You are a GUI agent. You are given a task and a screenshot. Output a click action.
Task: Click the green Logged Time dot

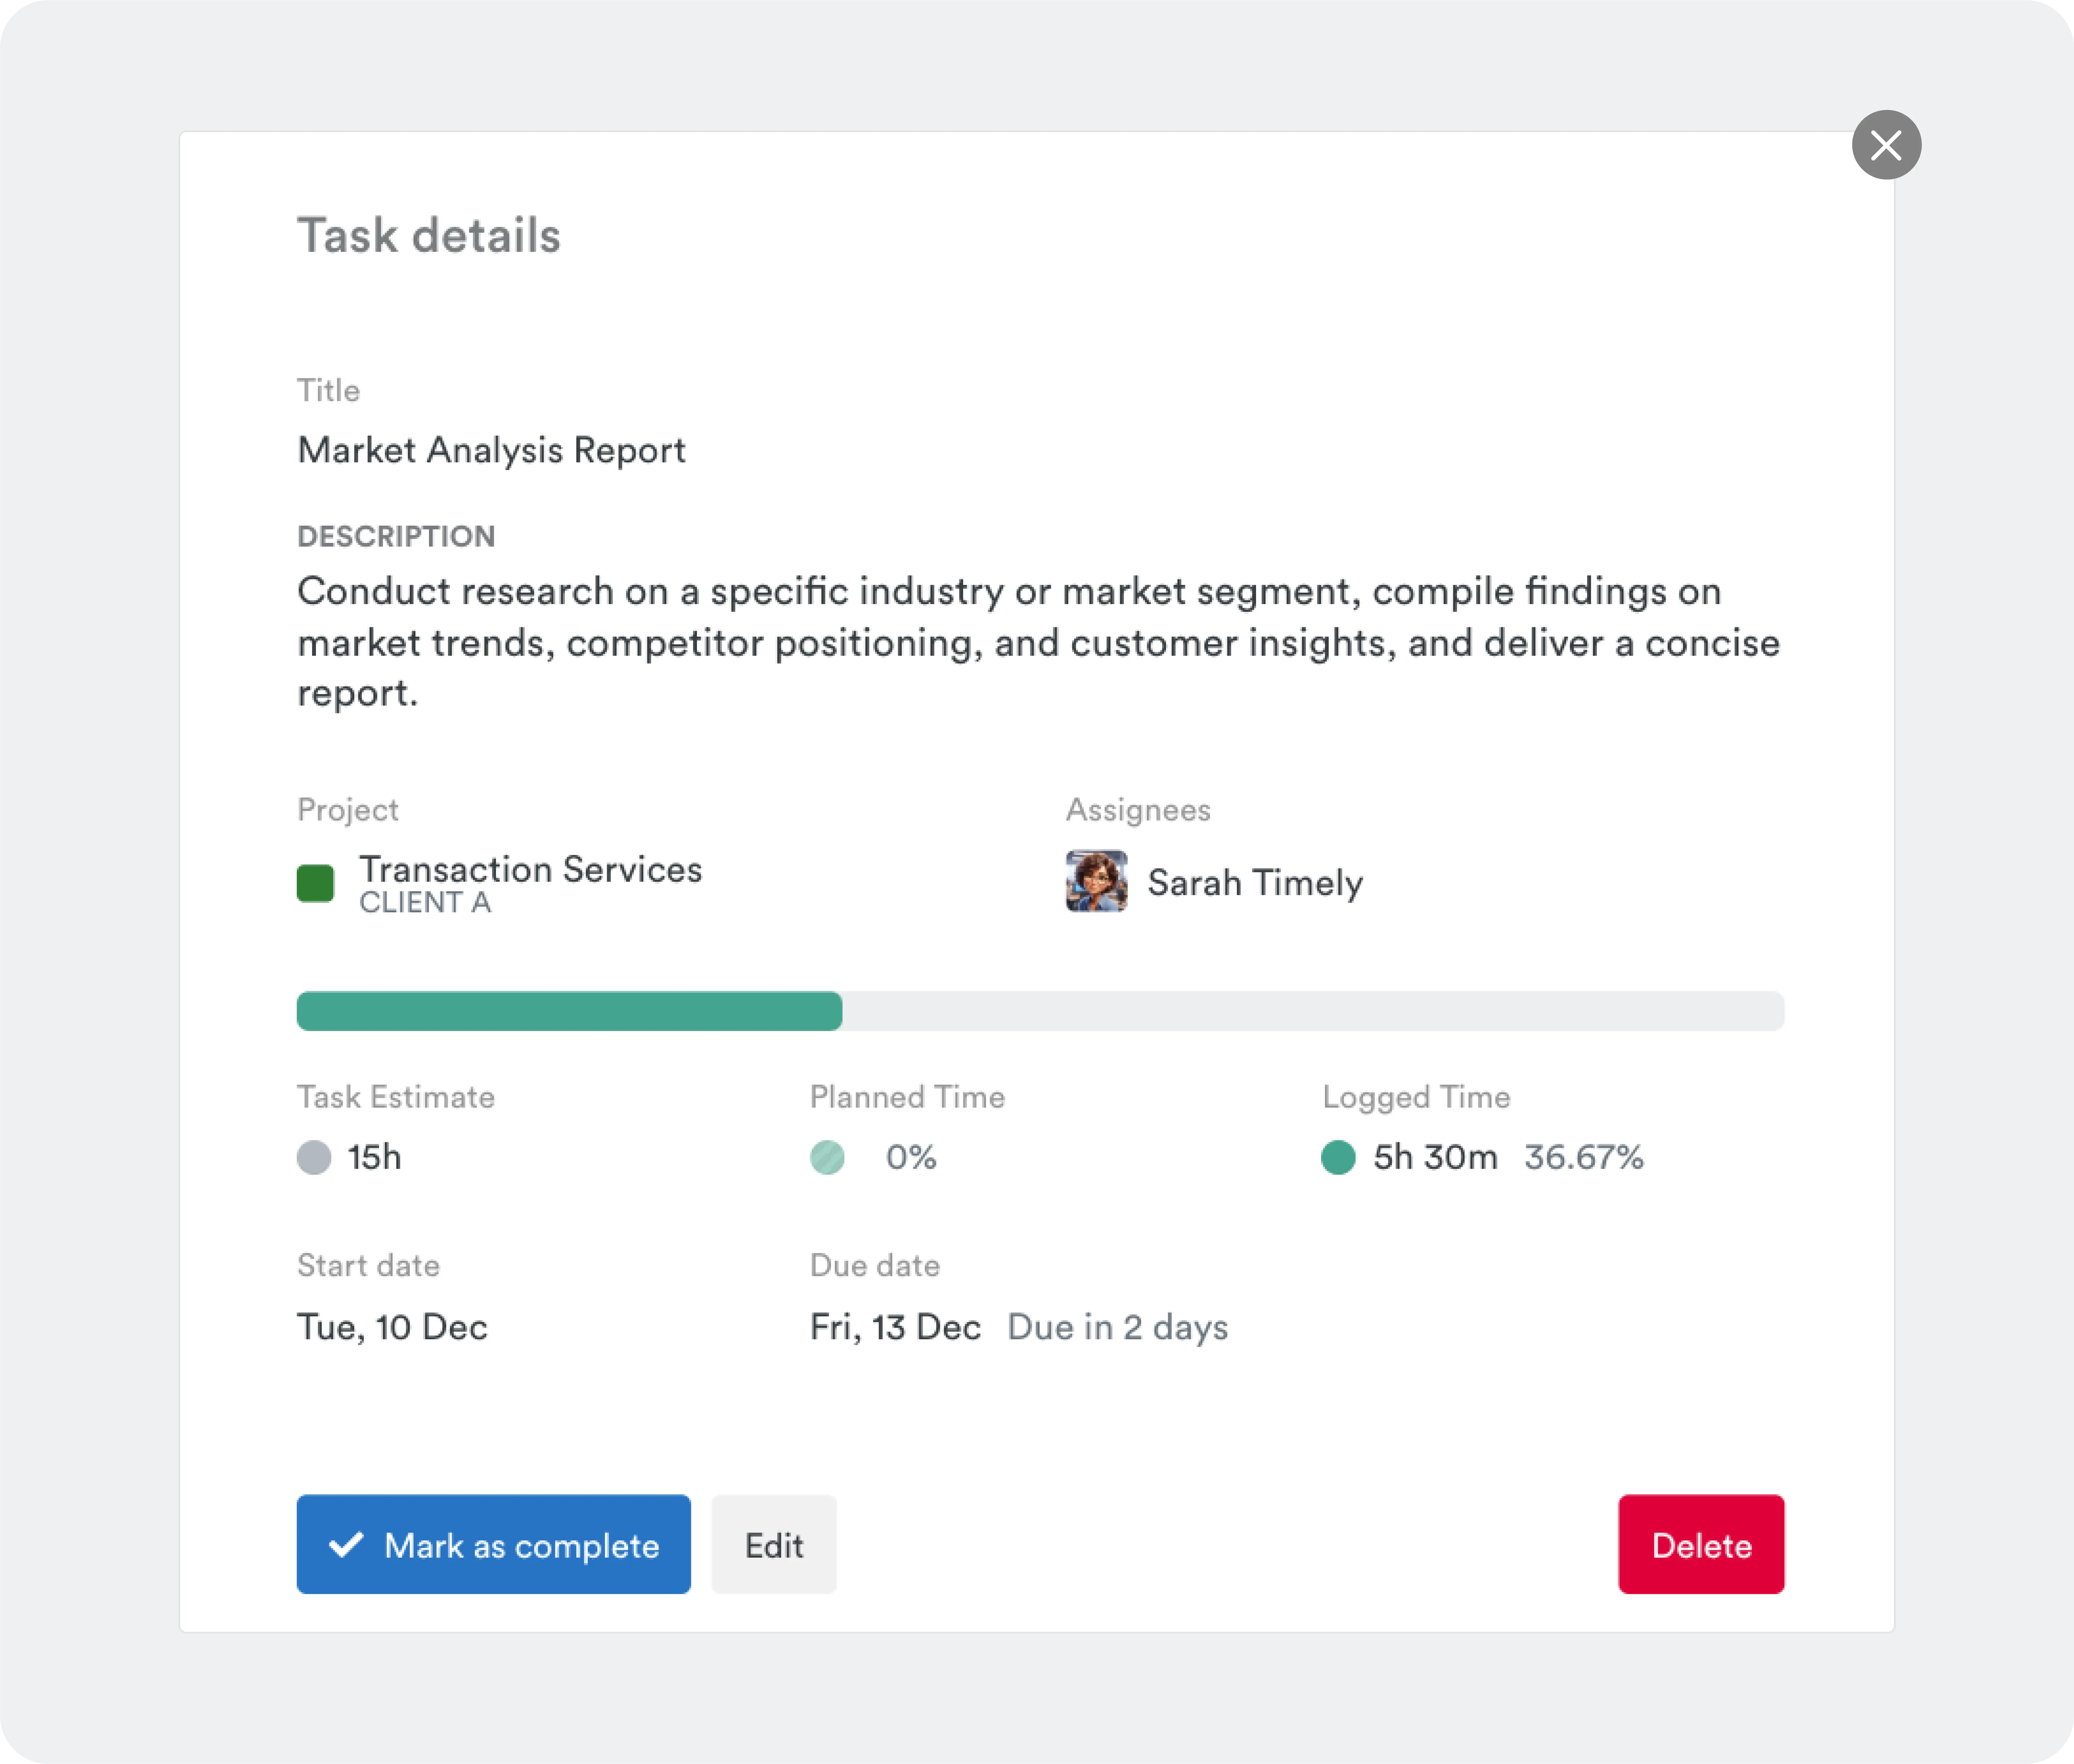[x=1338, y=1157]
